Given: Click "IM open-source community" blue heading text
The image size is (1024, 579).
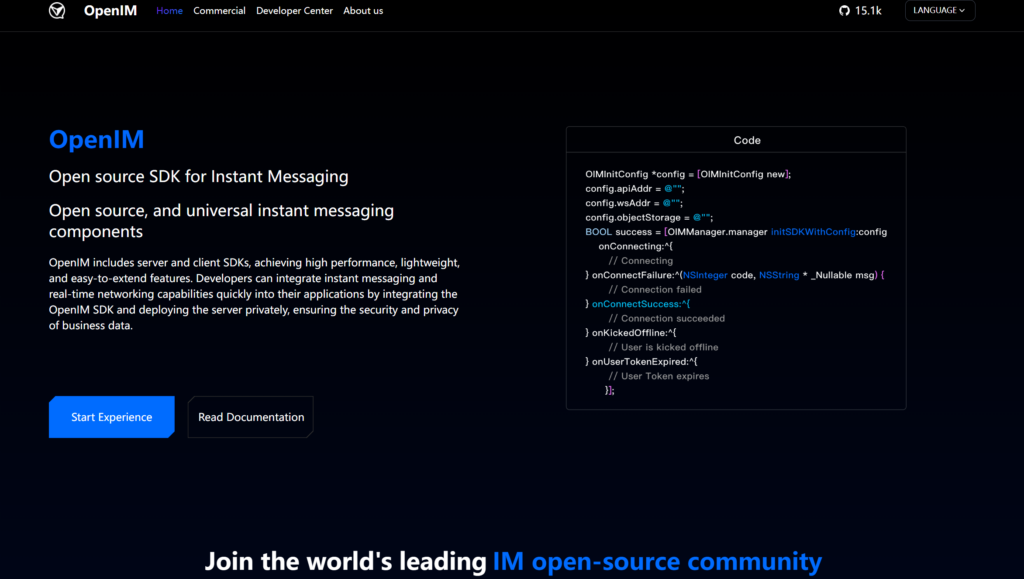Looking at the screenshot, I should [657, 562].
